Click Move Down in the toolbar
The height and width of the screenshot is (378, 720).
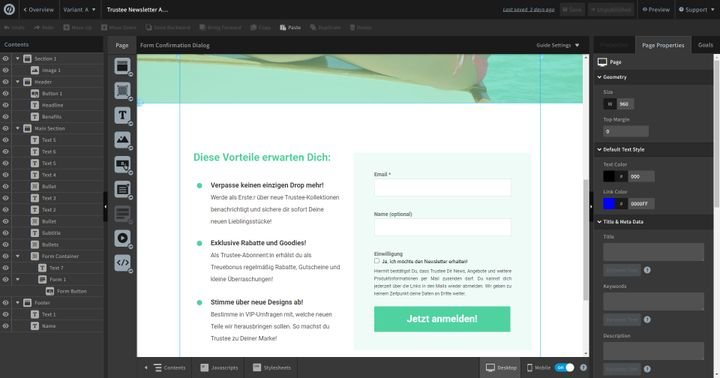[x=119, y=28]
